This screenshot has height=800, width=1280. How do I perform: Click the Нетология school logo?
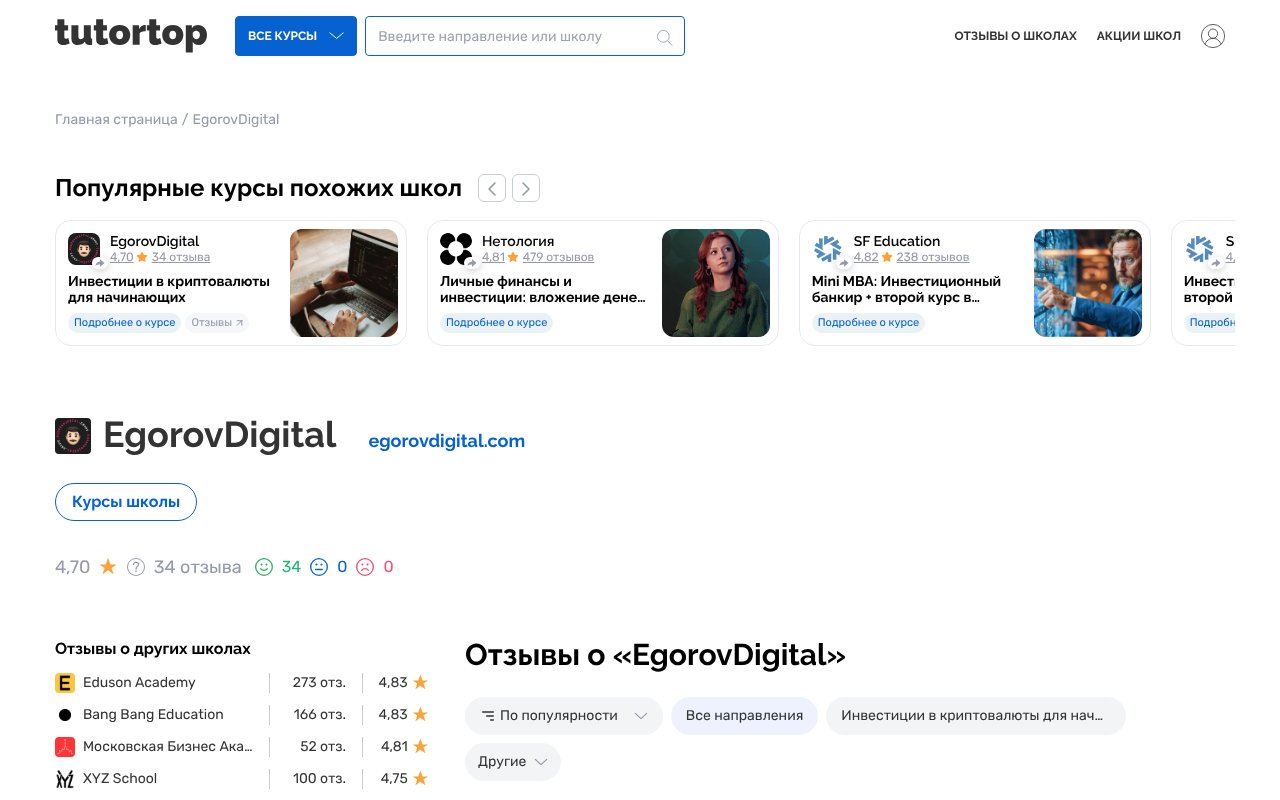(x=456, y=248)
